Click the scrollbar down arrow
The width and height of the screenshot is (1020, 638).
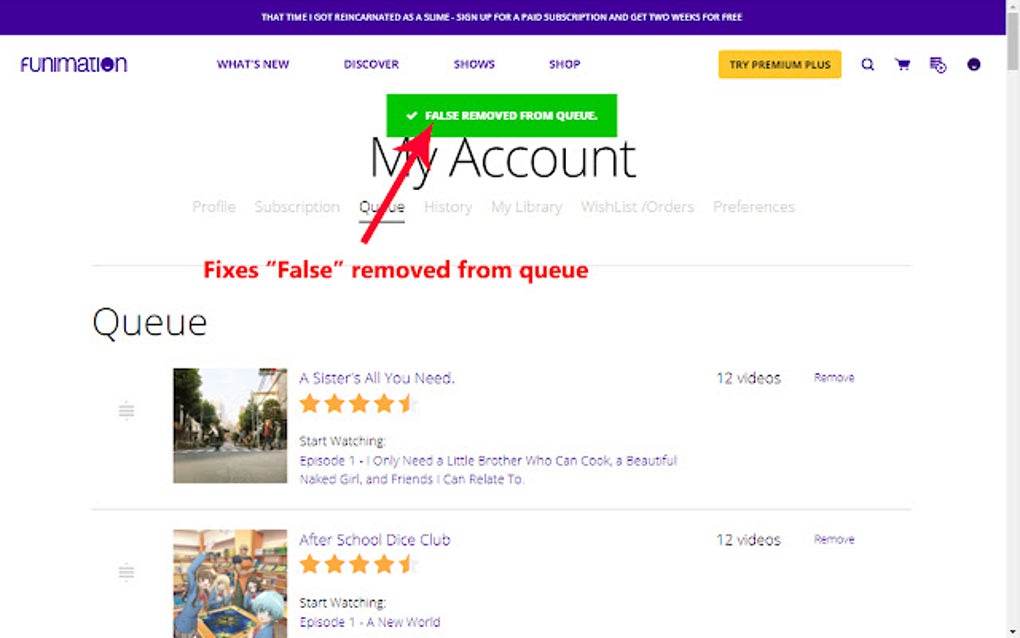pyautogui.click(x=1012, y=632)
